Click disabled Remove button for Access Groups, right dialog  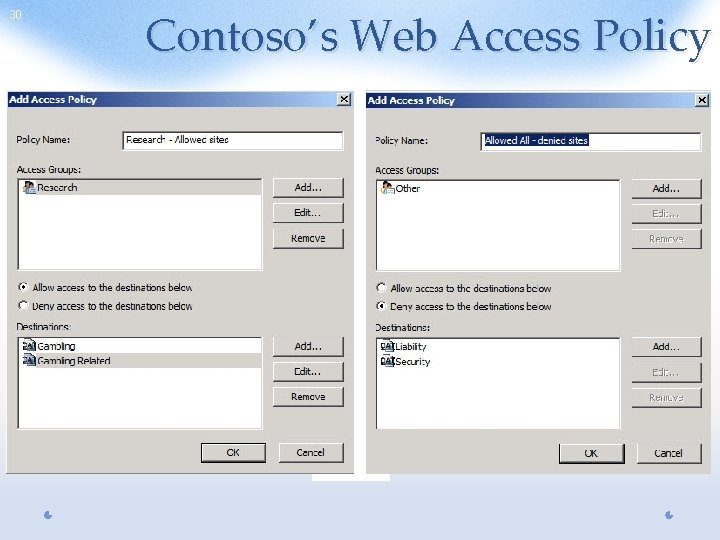click(666, 239)
